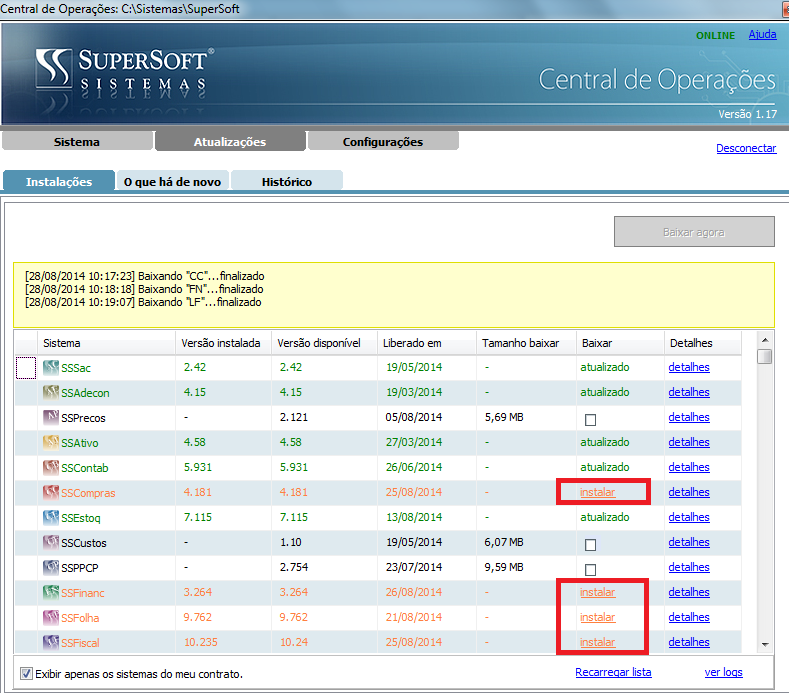
Task: Click Recarregar lista link
Action: [613, 672]
